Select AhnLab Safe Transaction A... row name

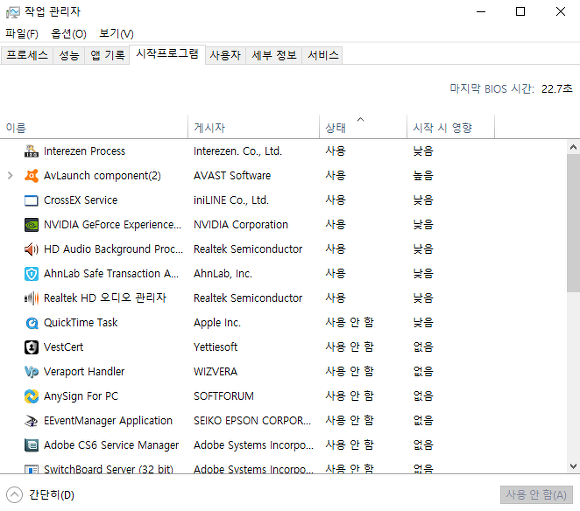[111, 273]
